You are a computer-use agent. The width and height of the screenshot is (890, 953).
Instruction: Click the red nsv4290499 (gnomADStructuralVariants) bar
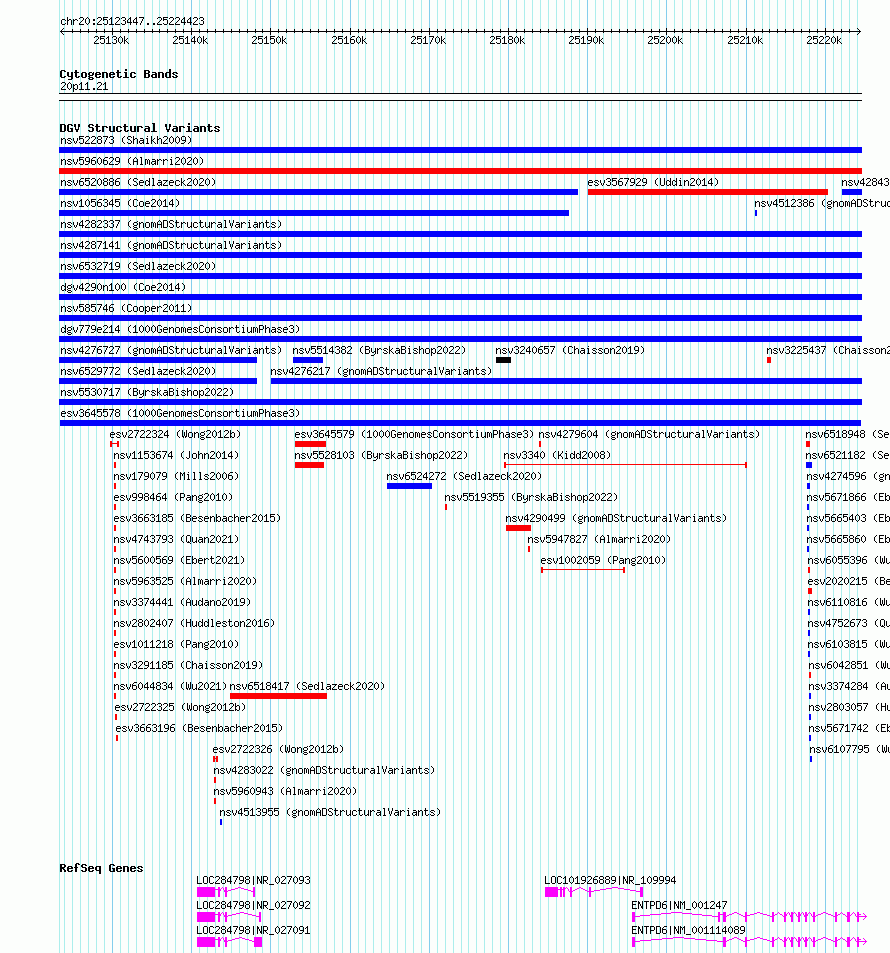pos(519,528)
